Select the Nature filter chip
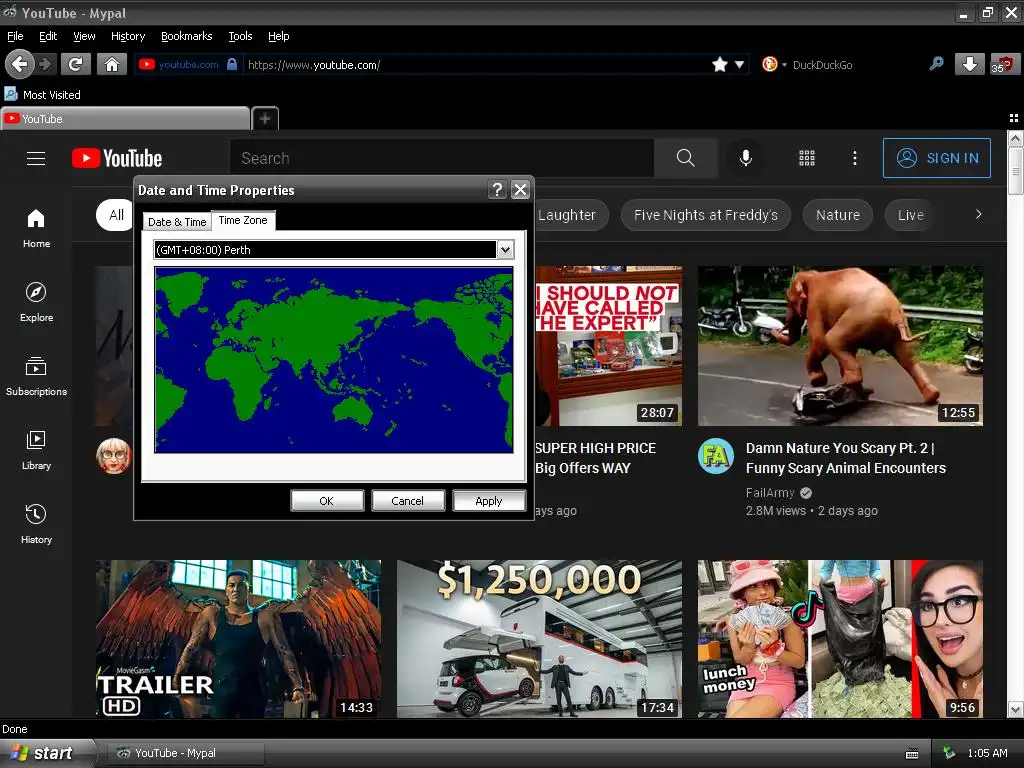1024x768 pixels. coord(838,215)
